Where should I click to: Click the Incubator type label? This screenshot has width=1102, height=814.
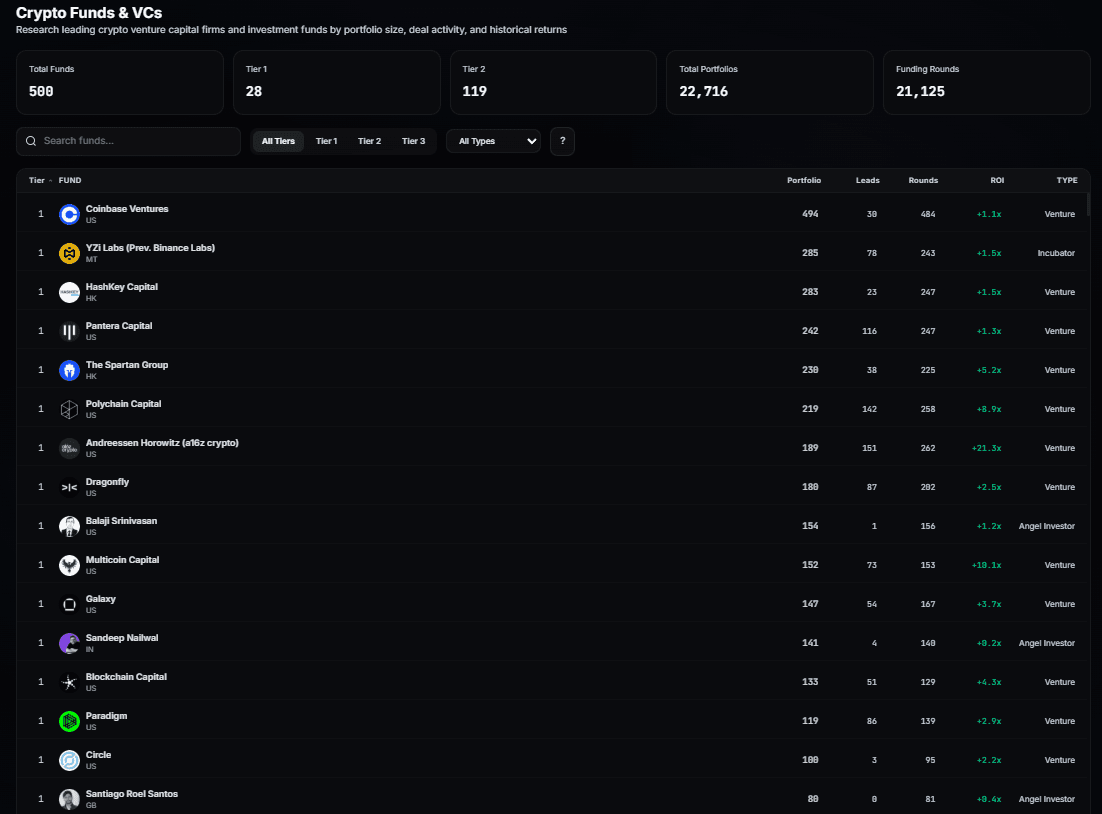[1056, 253]
